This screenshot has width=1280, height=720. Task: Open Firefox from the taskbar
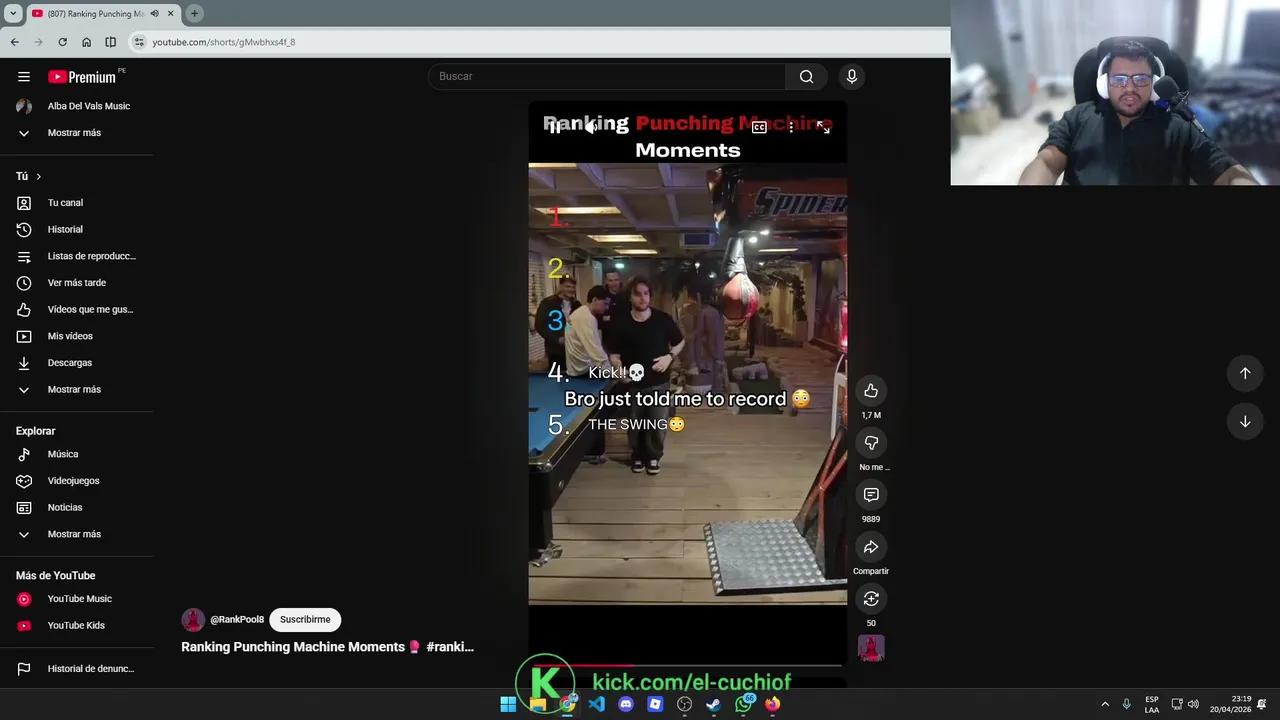tap(773, 704)
